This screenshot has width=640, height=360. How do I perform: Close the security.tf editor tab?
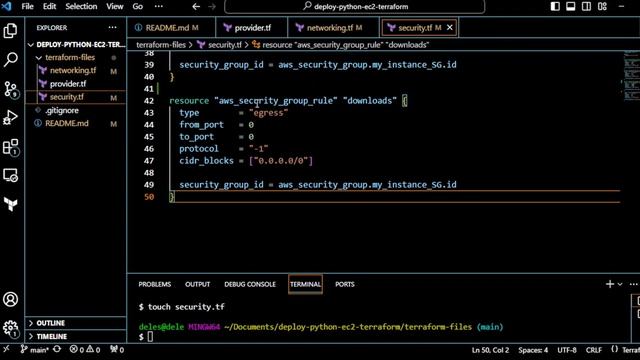449,27
